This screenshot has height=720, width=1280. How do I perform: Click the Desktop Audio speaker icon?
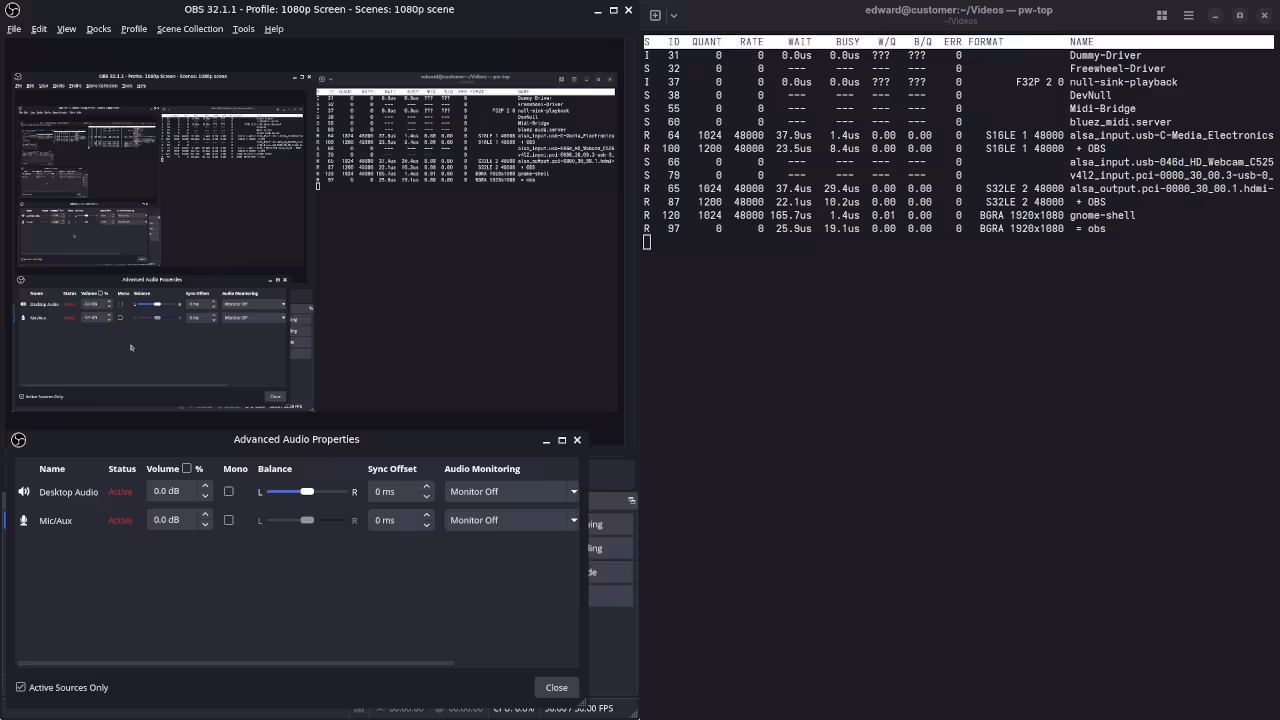(x=23, y=492)
